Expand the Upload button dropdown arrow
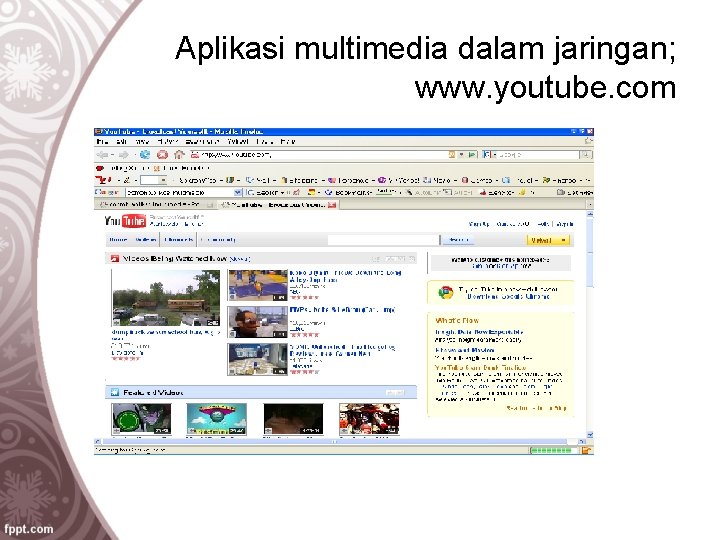Screen dimensions: 720x540 pos(563,240)
